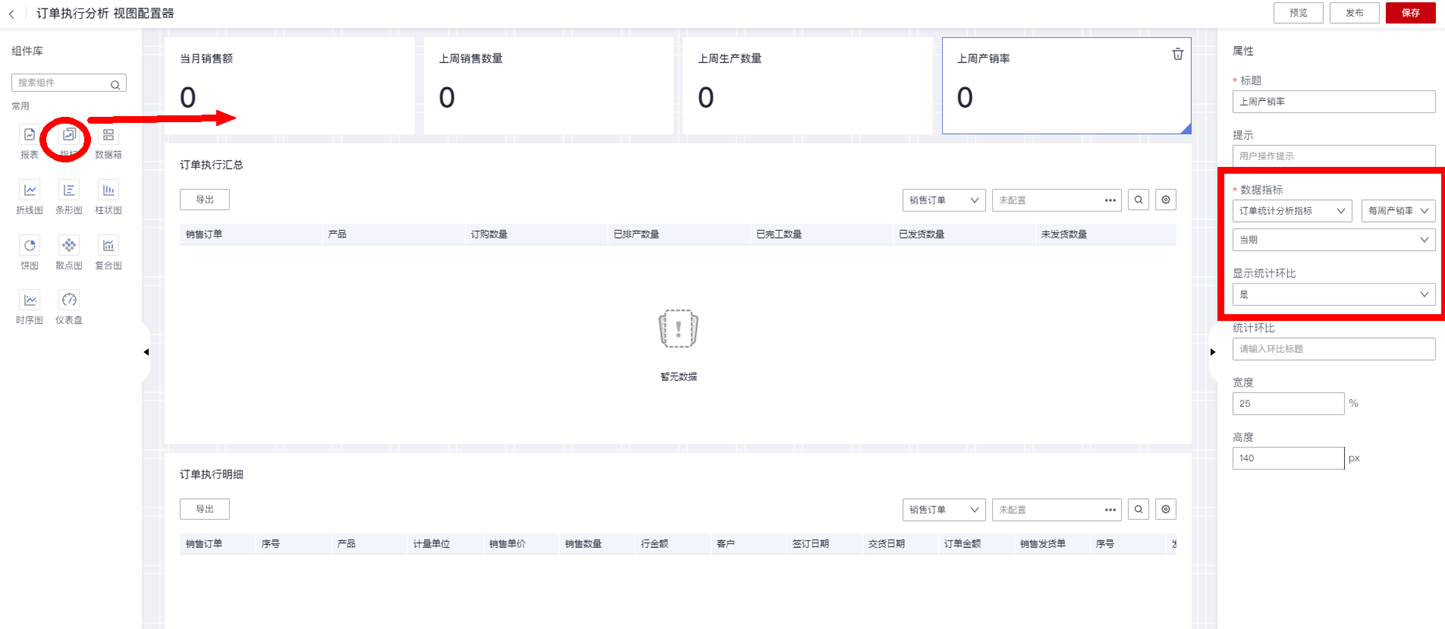Click the 保存 save button

pyautogui.click(x=1410, y=13)
